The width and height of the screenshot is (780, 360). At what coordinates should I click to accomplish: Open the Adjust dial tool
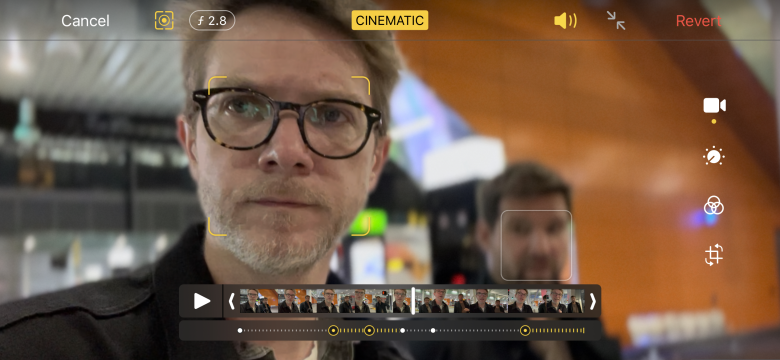(x=714, y=156)
